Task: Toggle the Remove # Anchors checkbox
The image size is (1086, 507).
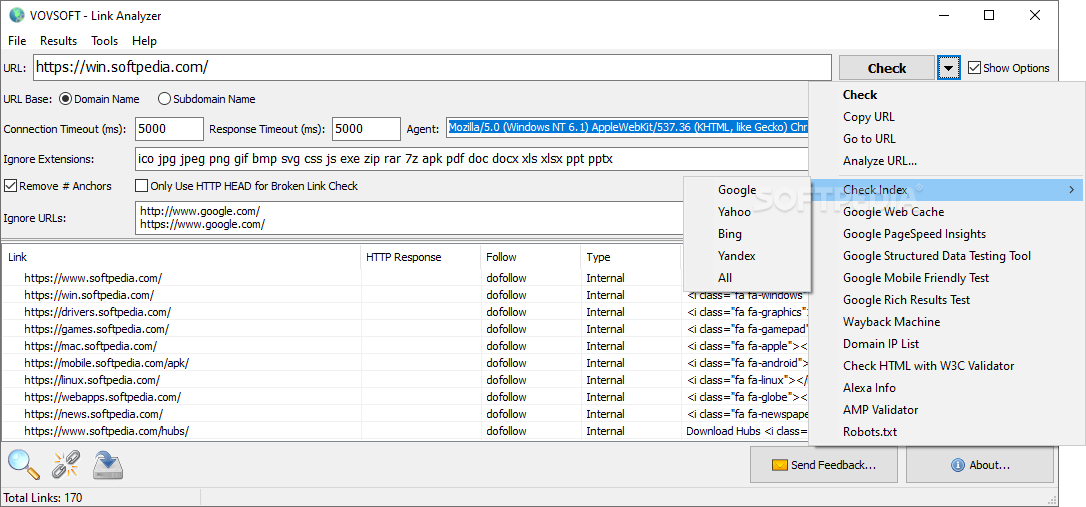Action: click(x=10, y=186)
